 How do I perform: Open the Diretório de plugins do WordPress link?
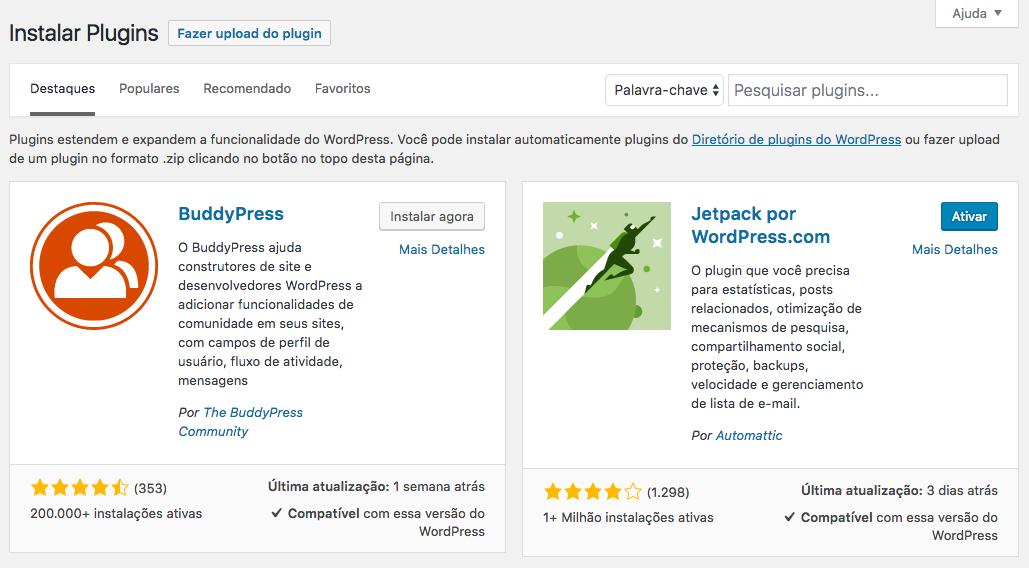pyautogui.click(x=796, y=139)
